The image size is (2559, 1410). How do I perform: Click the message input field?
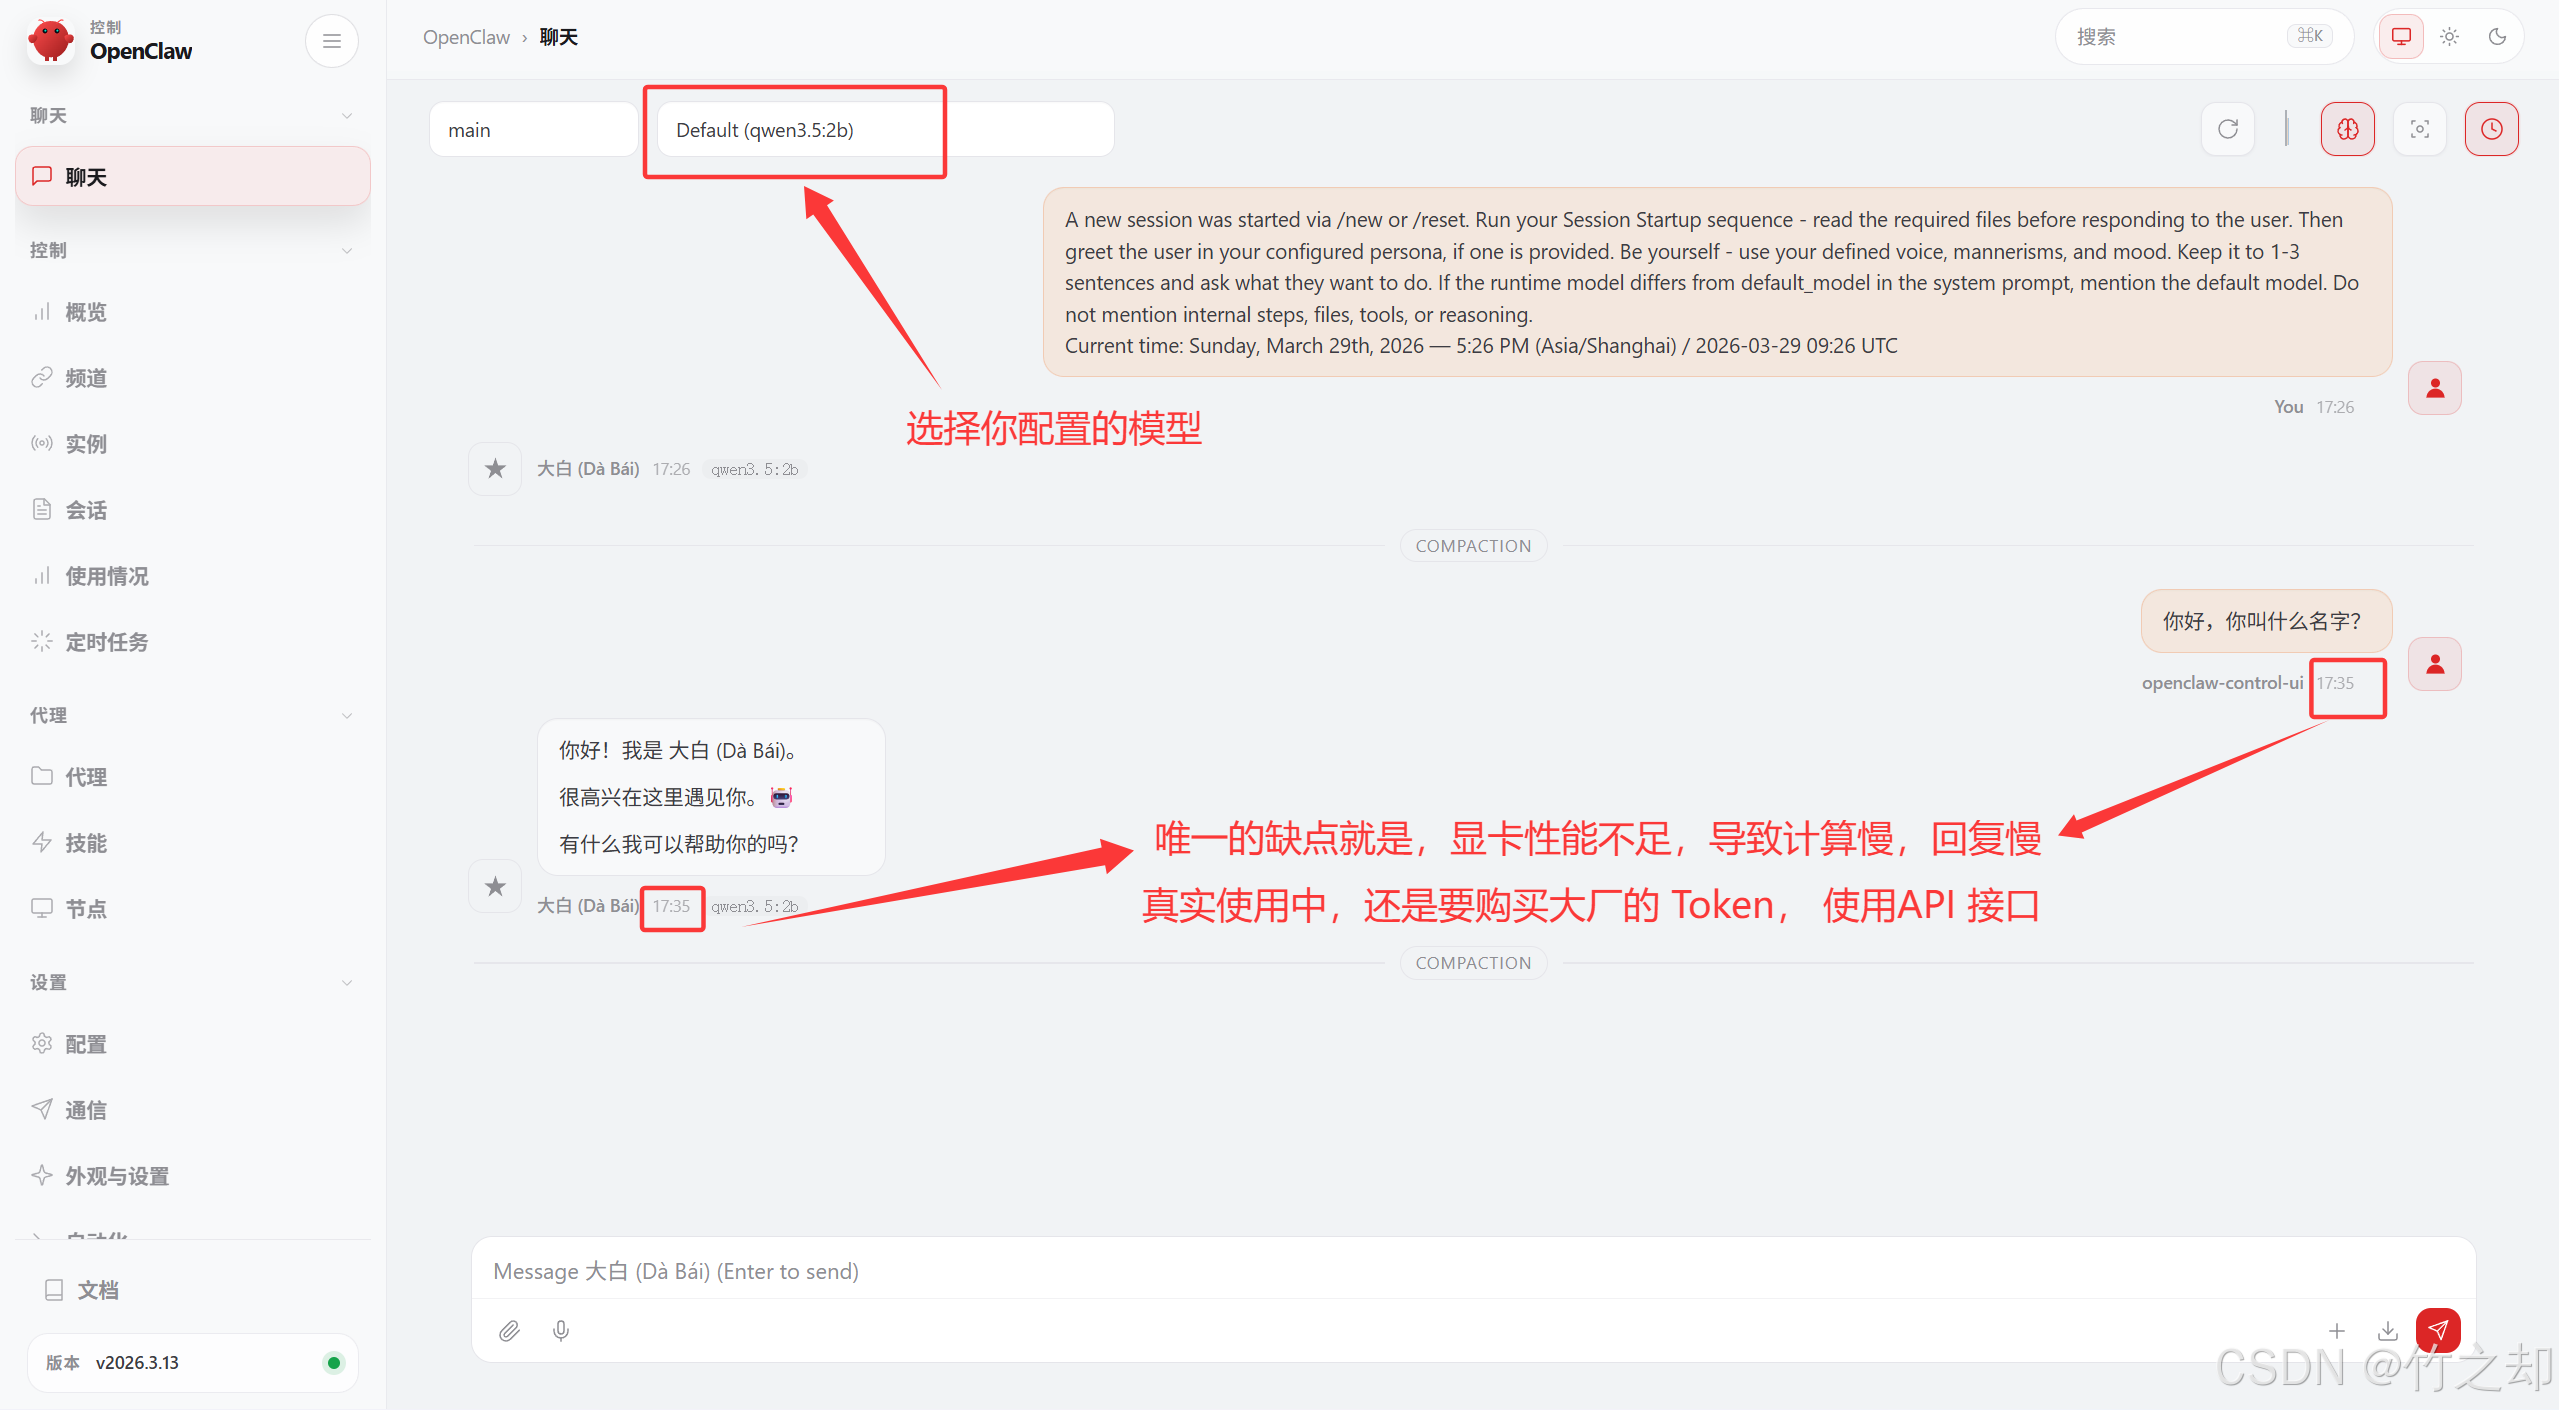[x=1200, y=1271]
